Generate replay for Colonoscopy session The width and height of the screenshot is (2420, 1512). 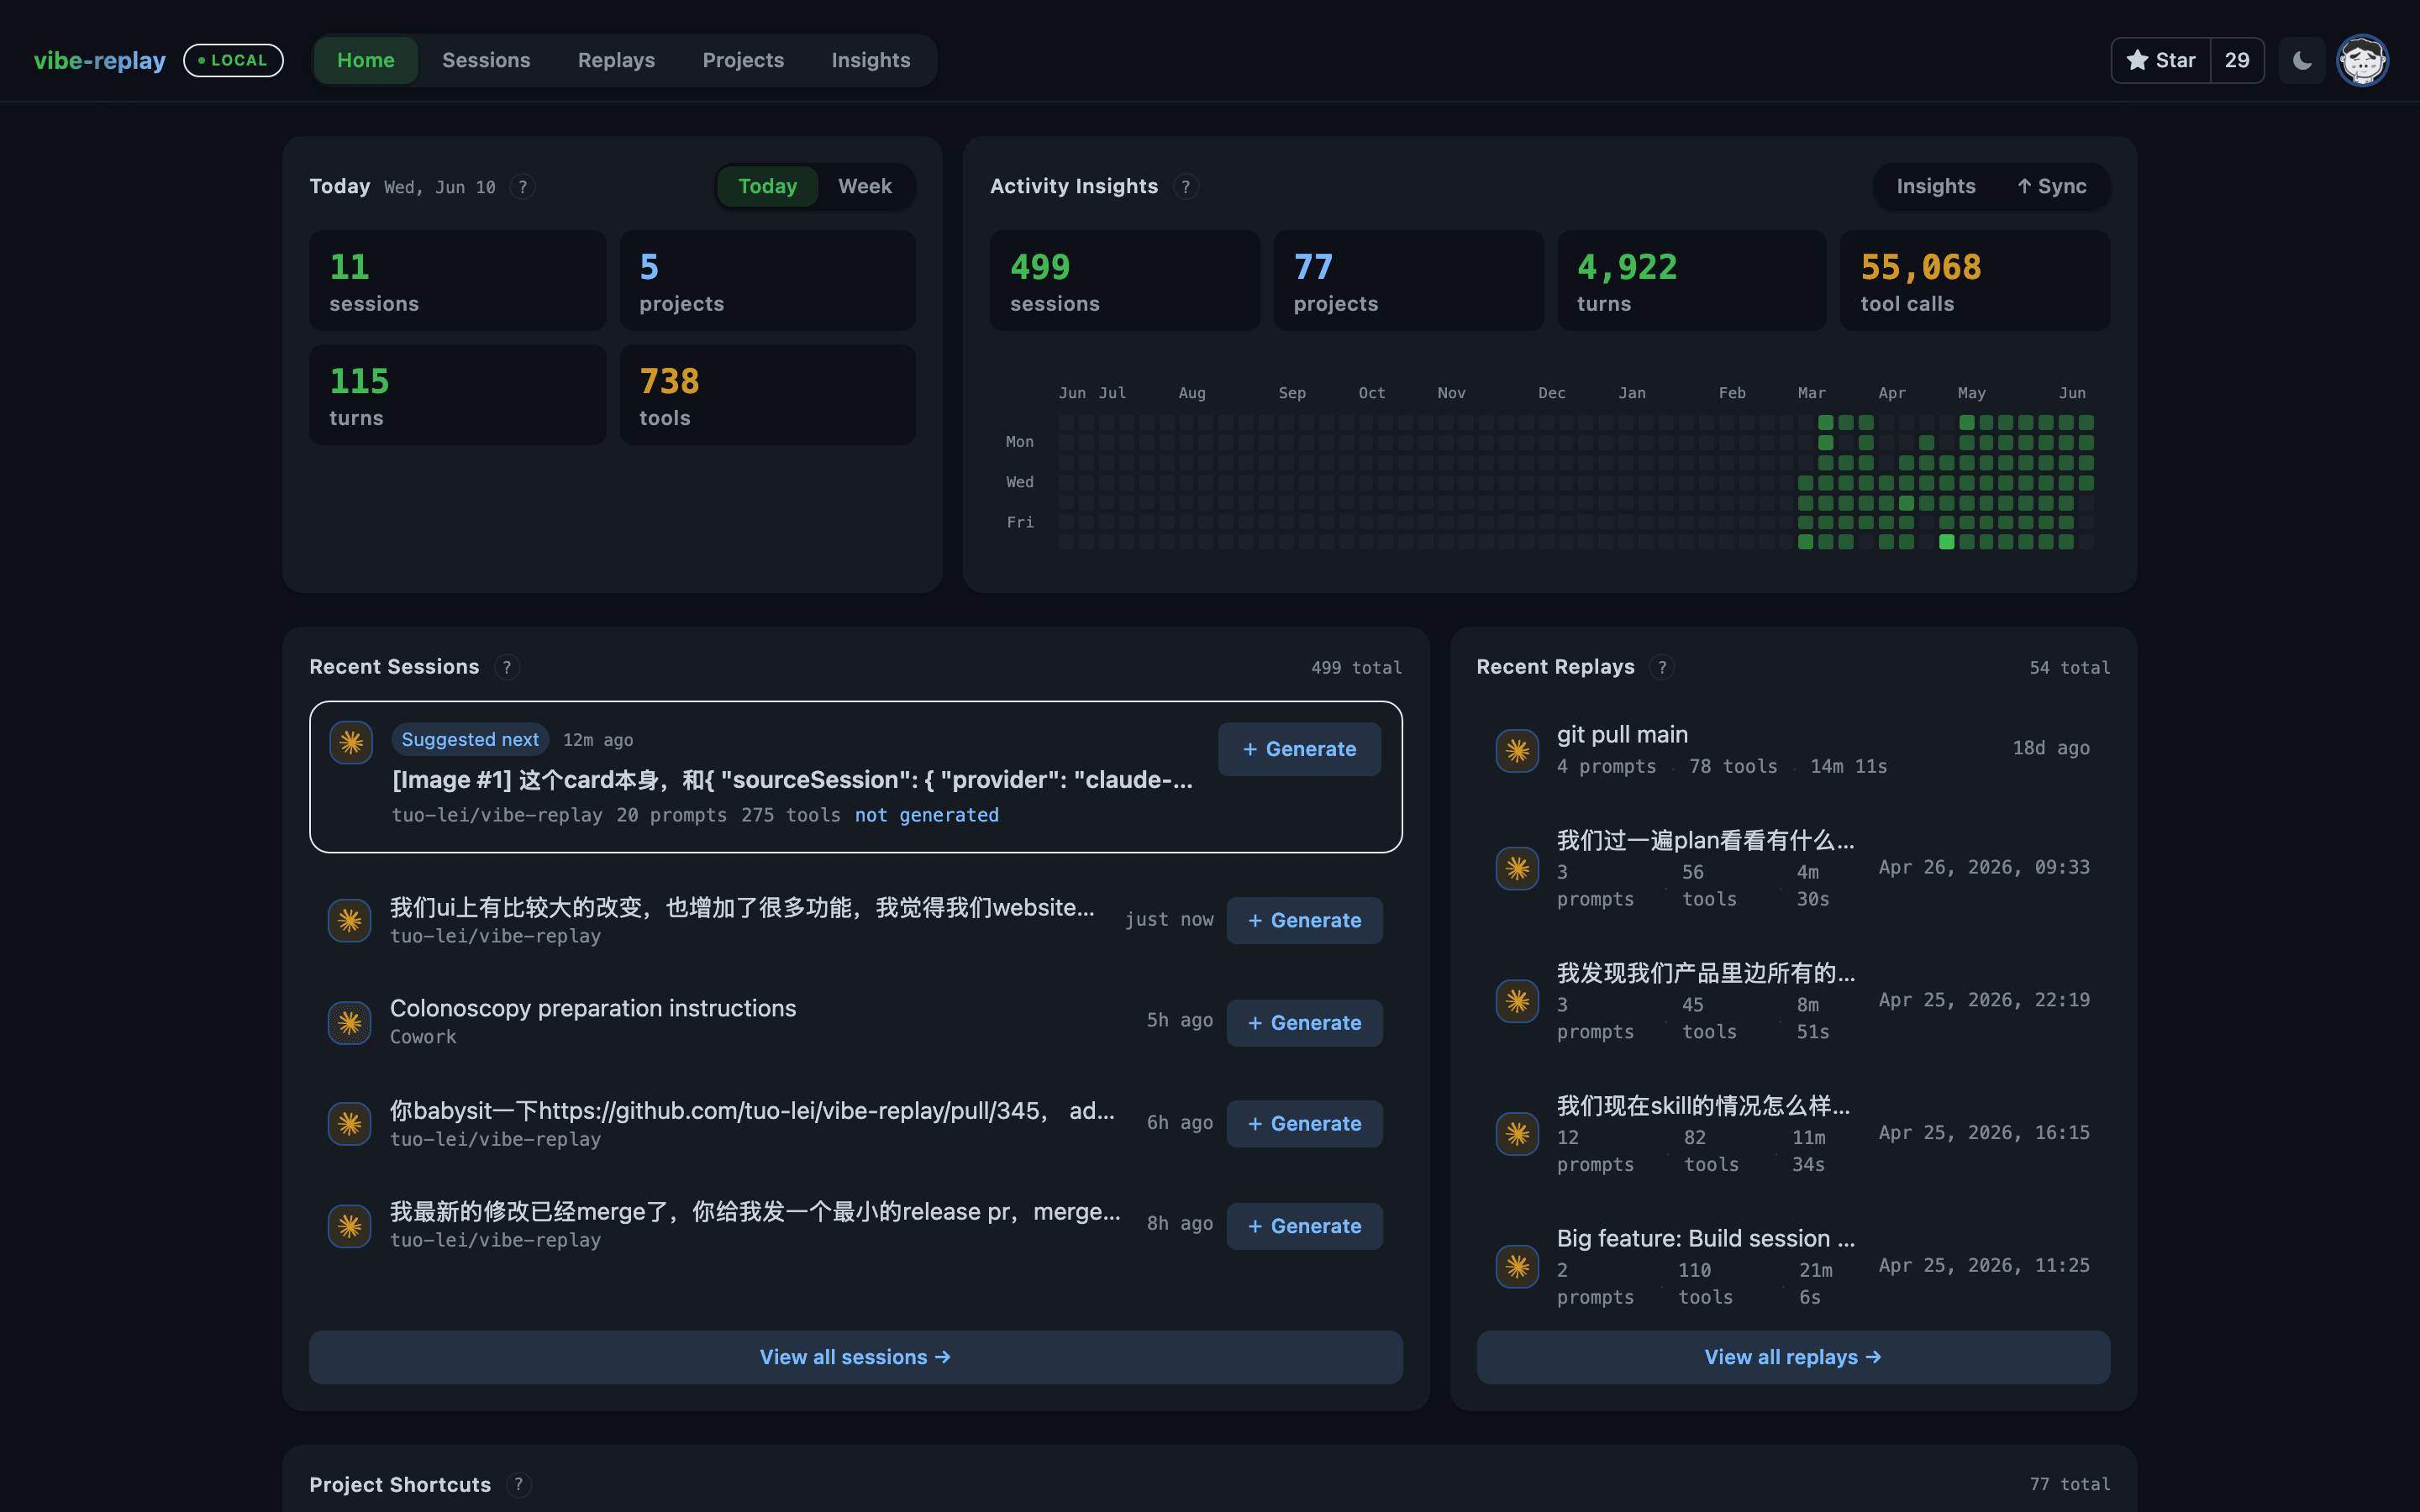tap(1304, 1023)
